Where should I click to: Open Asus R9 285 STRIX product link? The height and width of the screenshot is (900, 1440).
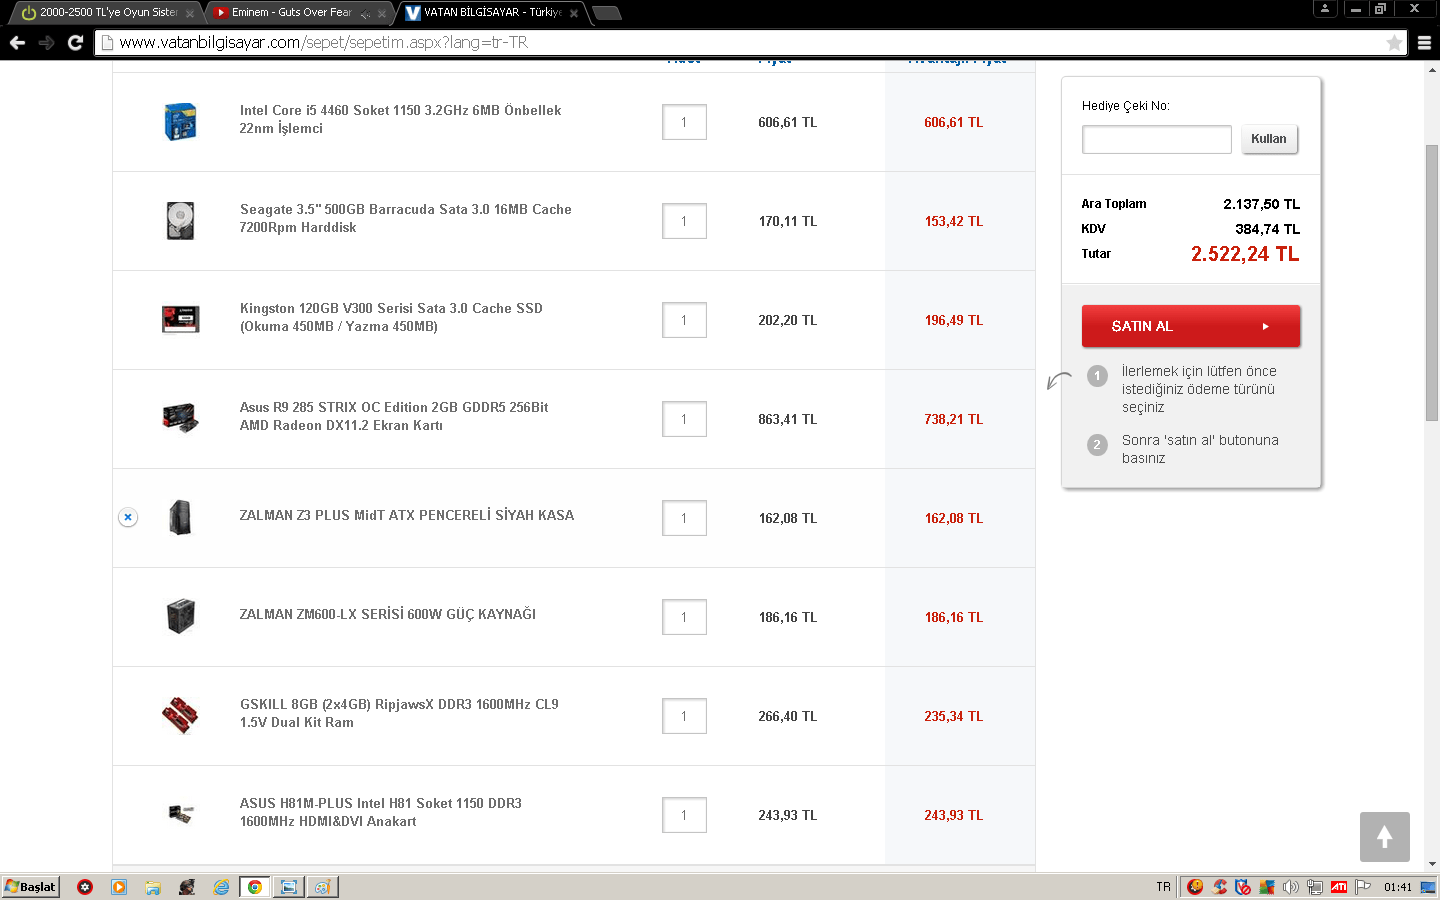pyautogui.click(x=394, y=416)
